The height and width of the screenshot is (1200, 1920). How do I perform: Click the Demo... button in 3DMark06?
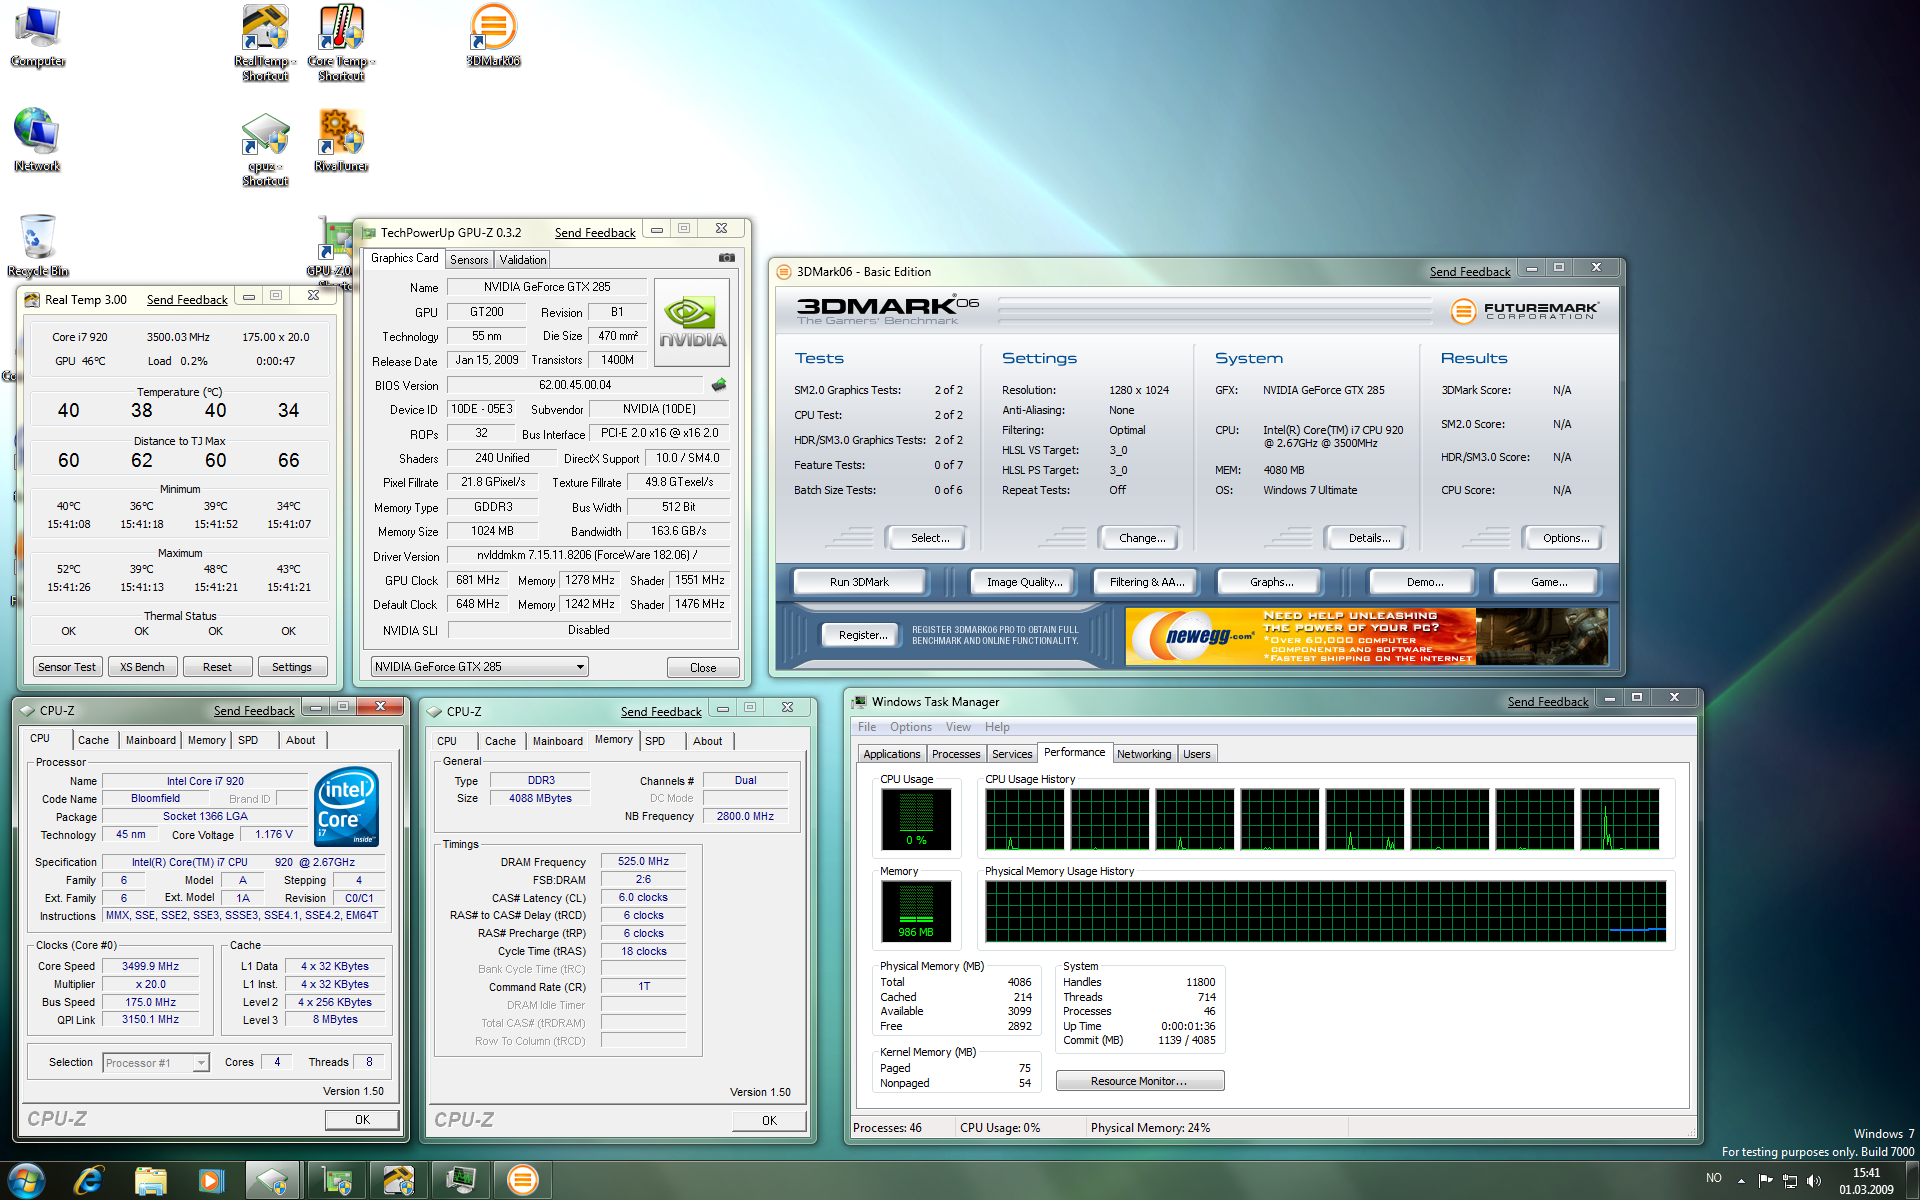[x=1425, y=582]
